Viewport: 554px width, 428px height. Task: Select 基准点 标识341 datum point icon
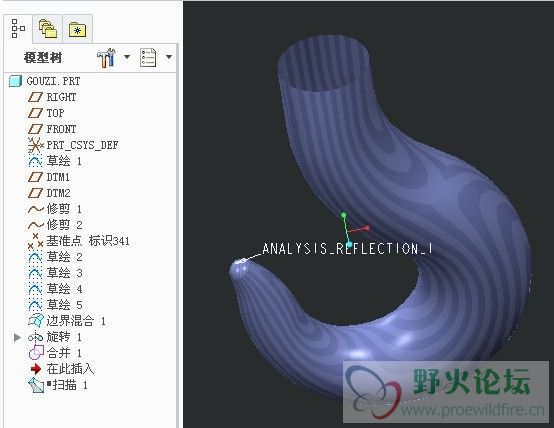pyautogui.click(x=35, y=241)
